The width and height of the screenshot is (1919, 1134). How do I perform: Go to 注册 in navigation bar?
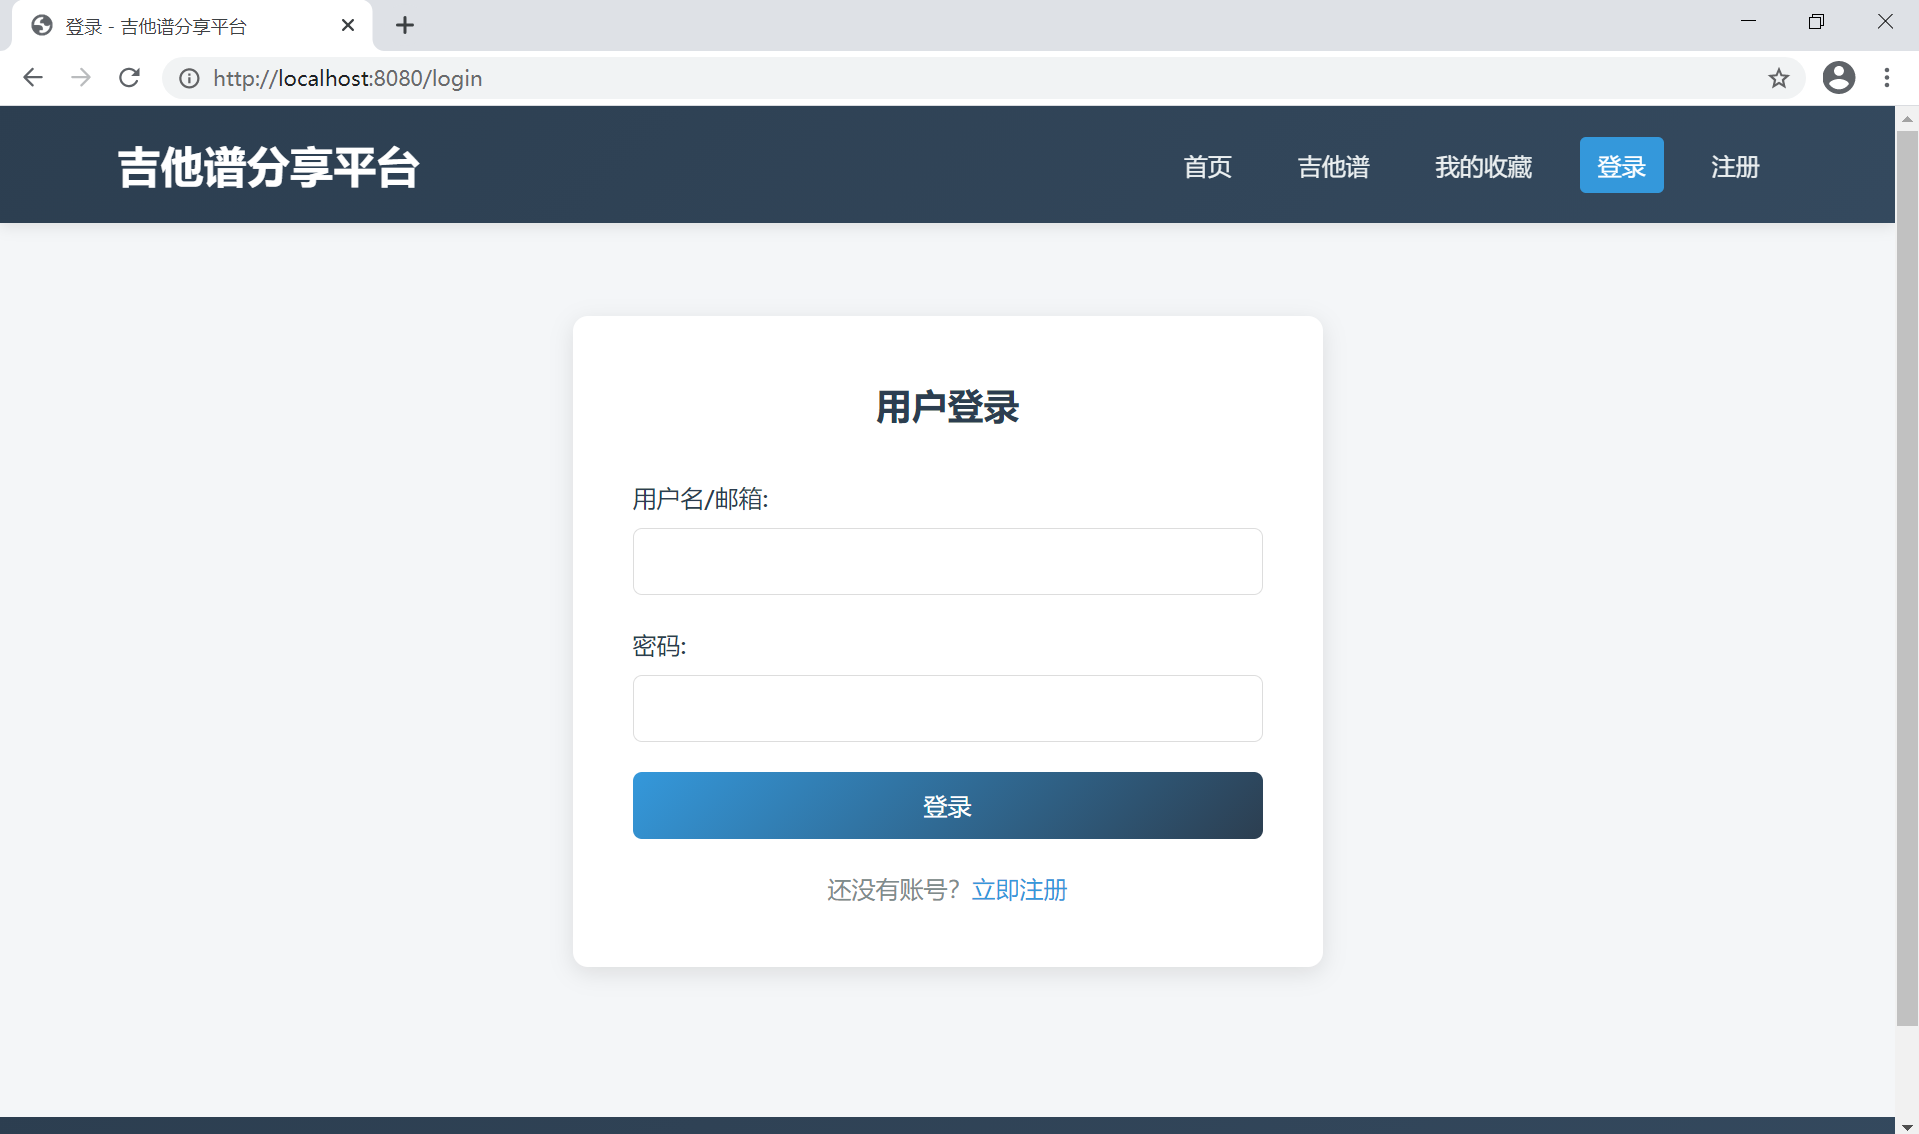1734,166
